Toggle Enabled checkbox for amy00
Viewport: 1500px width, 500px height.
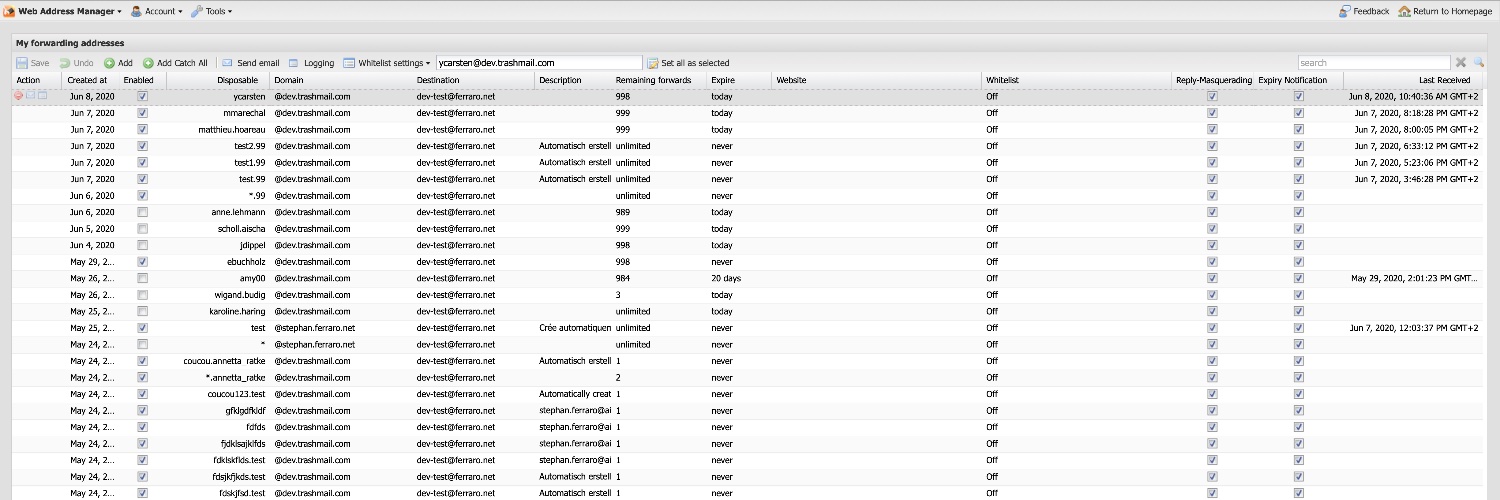click(142, 278)
